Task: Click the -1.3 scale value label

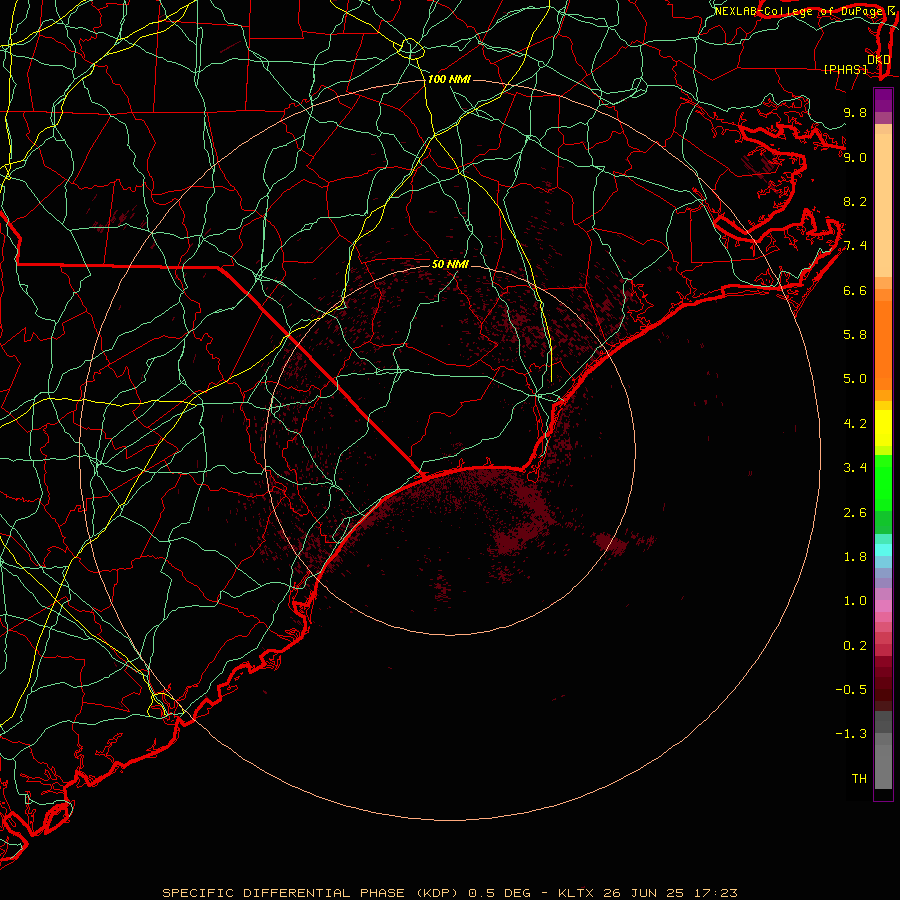Action: pos(851,734)
